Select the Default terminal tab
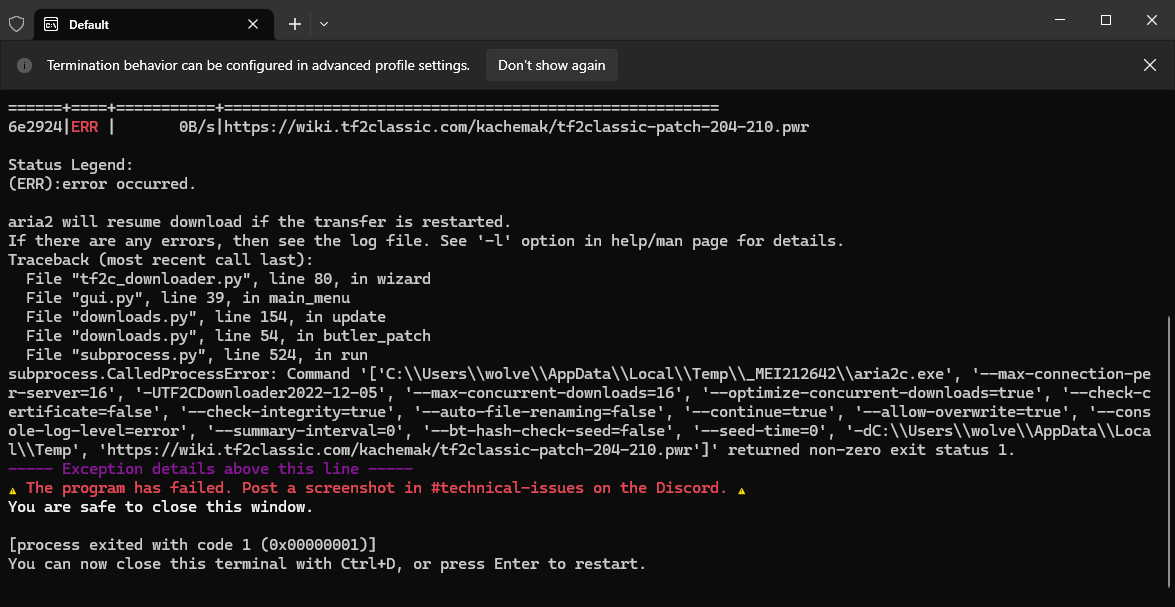 pyautogui.click(x=154, y=24)
